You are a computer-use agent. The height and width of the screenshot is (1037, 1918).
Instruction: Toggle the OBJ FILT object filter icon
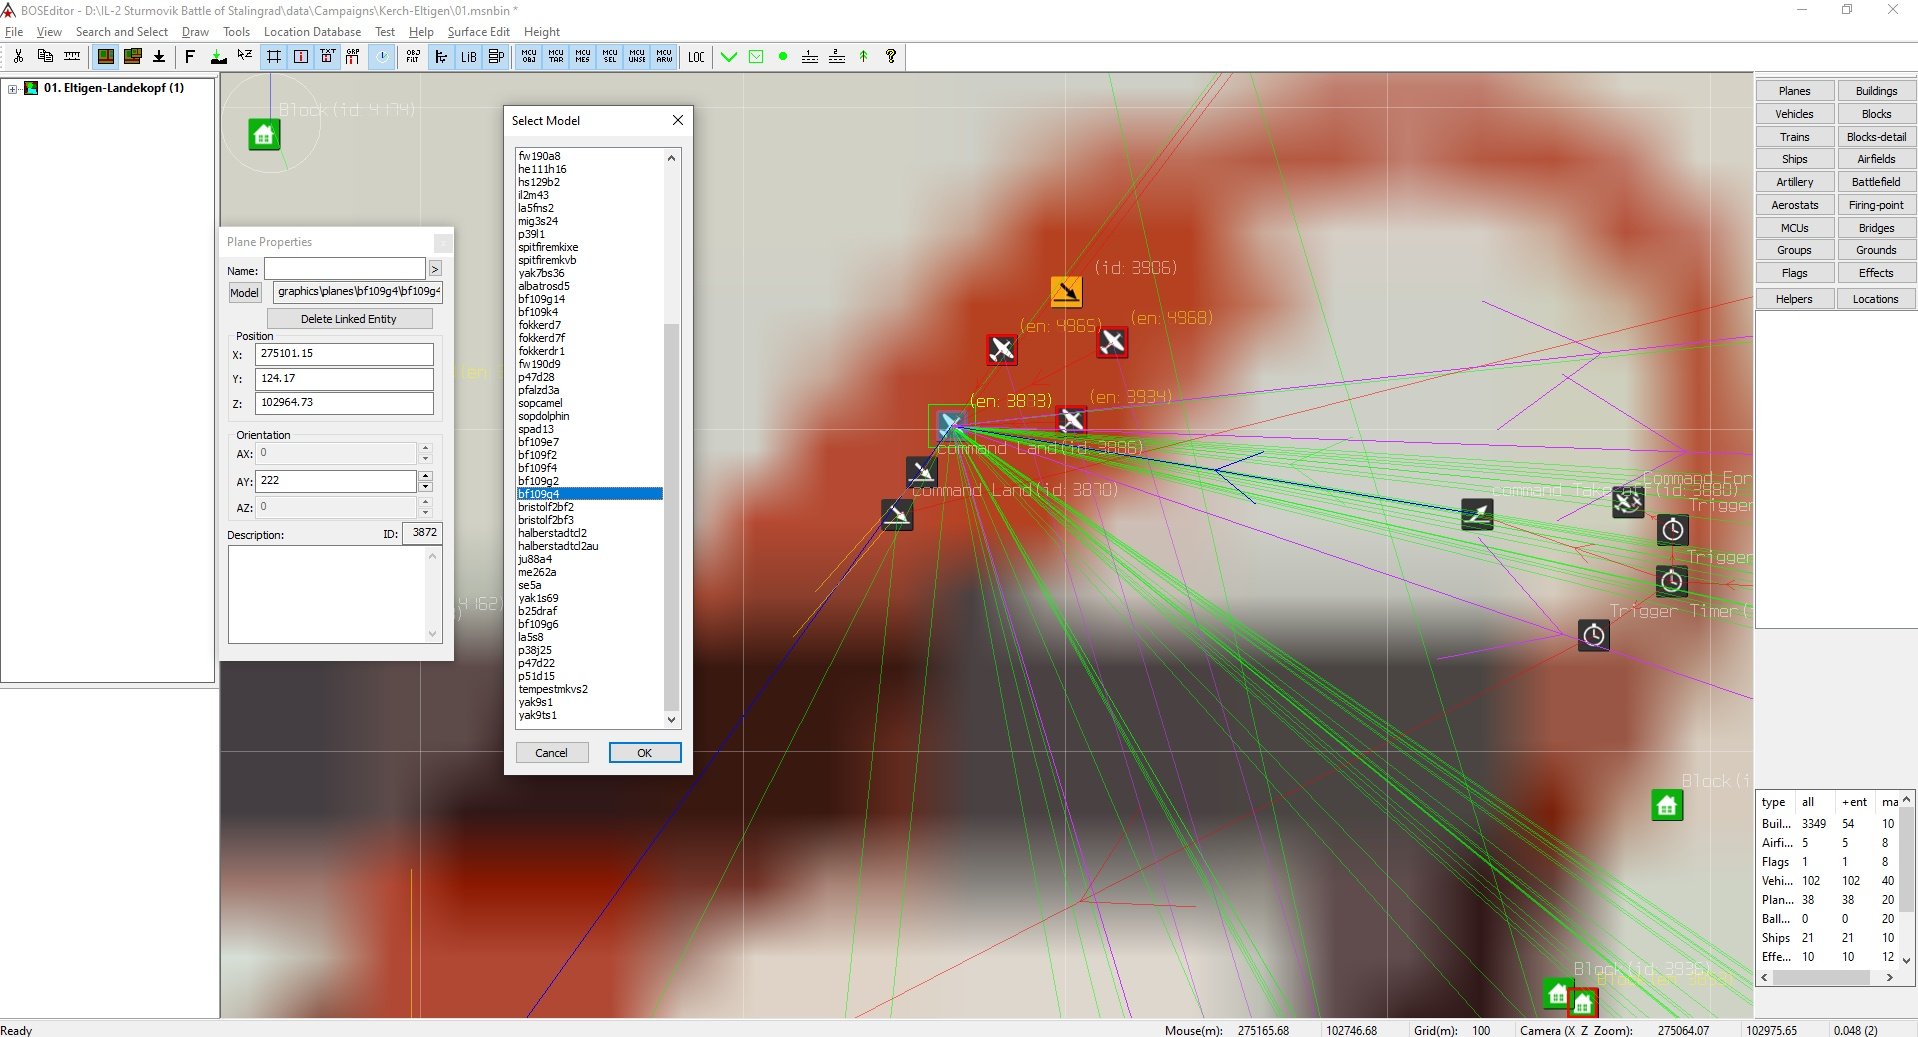412,57
